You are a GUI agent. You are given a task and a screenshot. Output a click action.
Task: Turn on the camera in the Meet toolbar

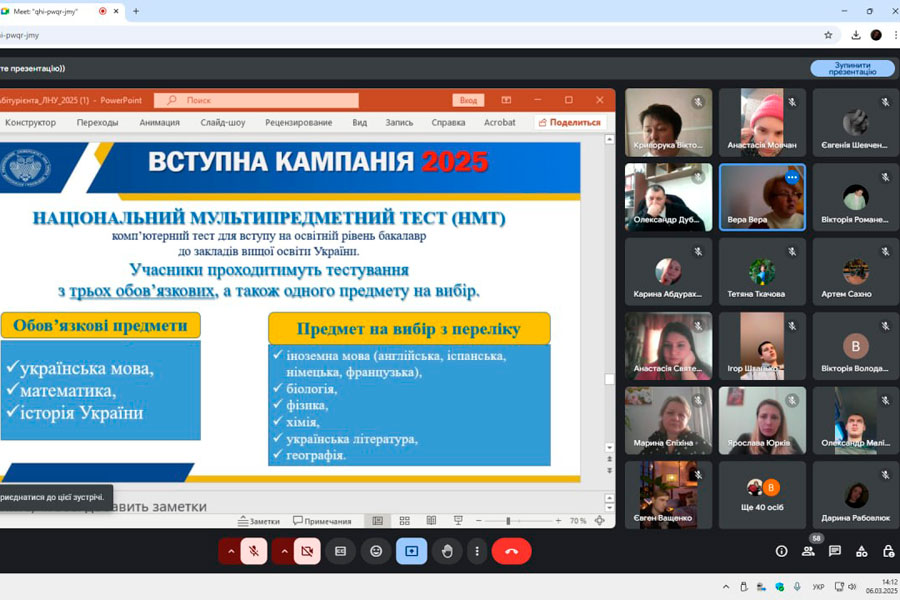(x=307, y=551)
